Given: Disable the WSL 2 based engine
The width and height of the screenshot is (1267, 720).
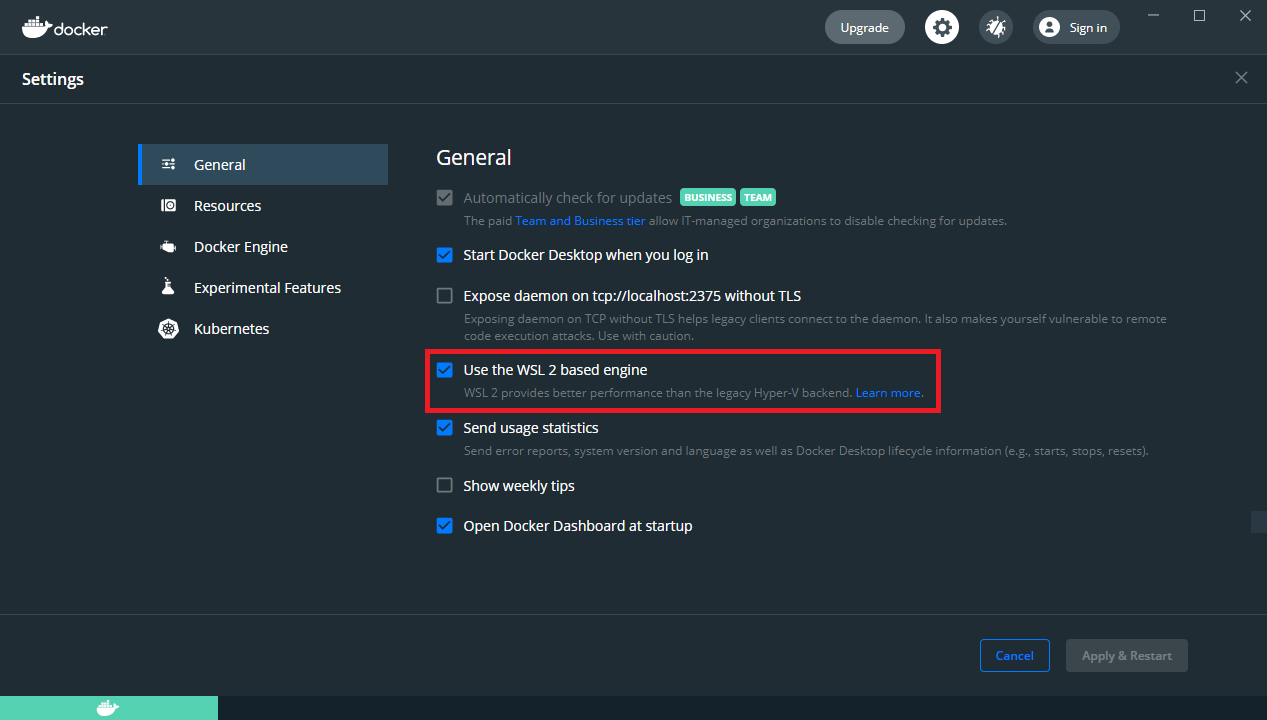Looking at the screenshot, I should (444, 369).
